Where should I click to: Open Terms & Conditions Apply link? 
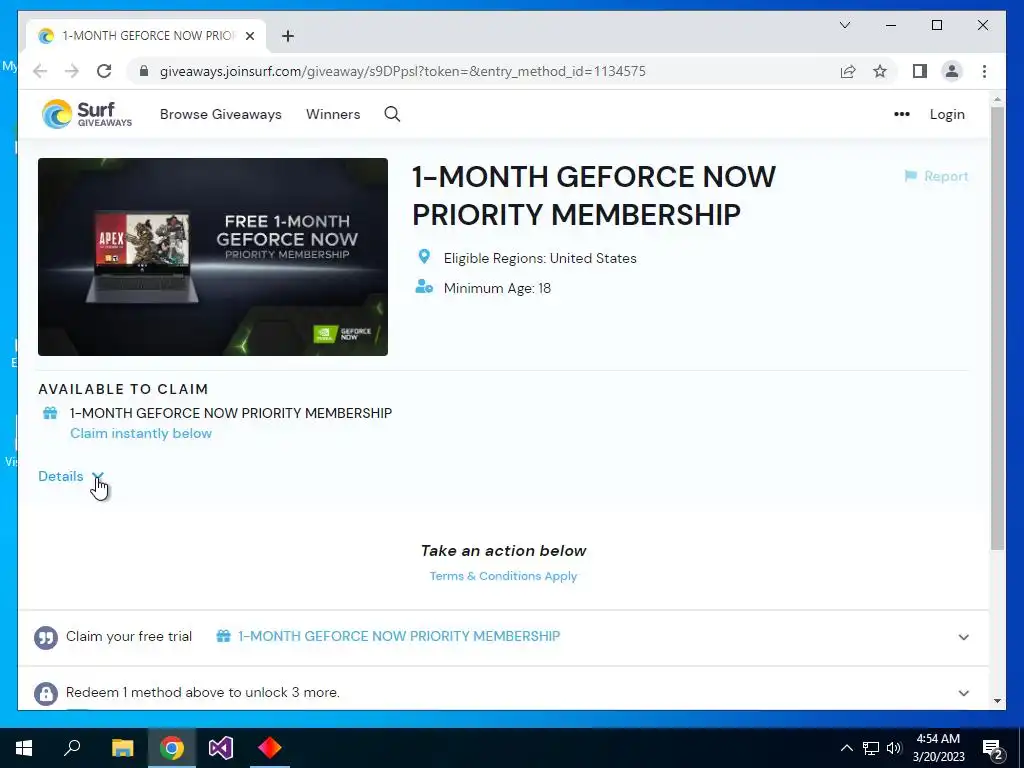[x=504, y=576]
